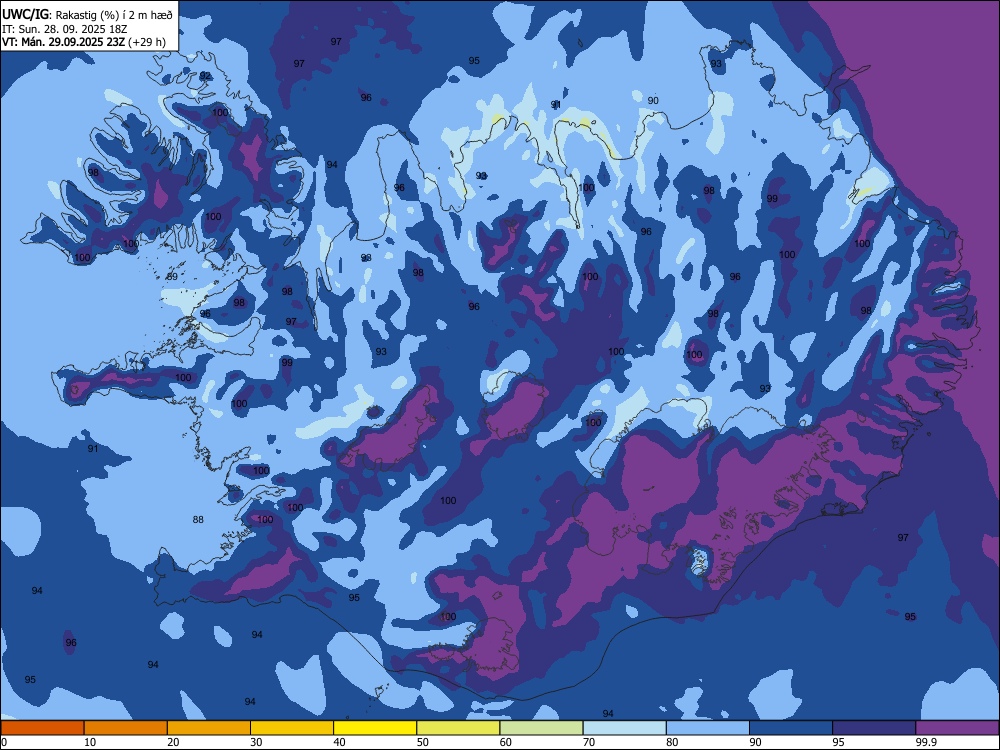Select the '89' humidity value on the map

[x=172, y=277]
